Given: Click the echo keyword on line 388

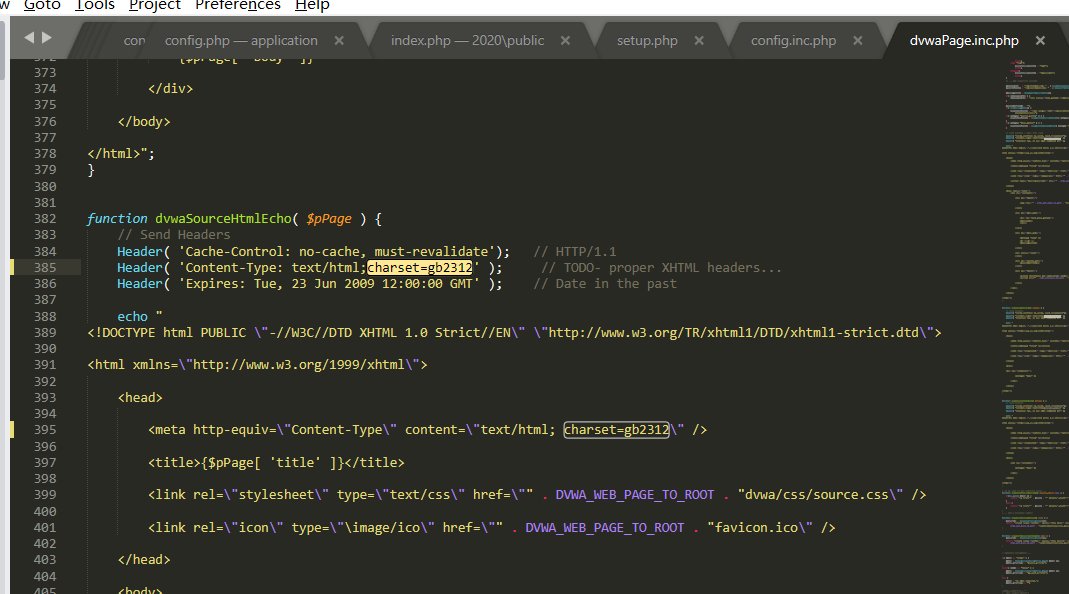Looking at the screenshot, I should 132,316.
